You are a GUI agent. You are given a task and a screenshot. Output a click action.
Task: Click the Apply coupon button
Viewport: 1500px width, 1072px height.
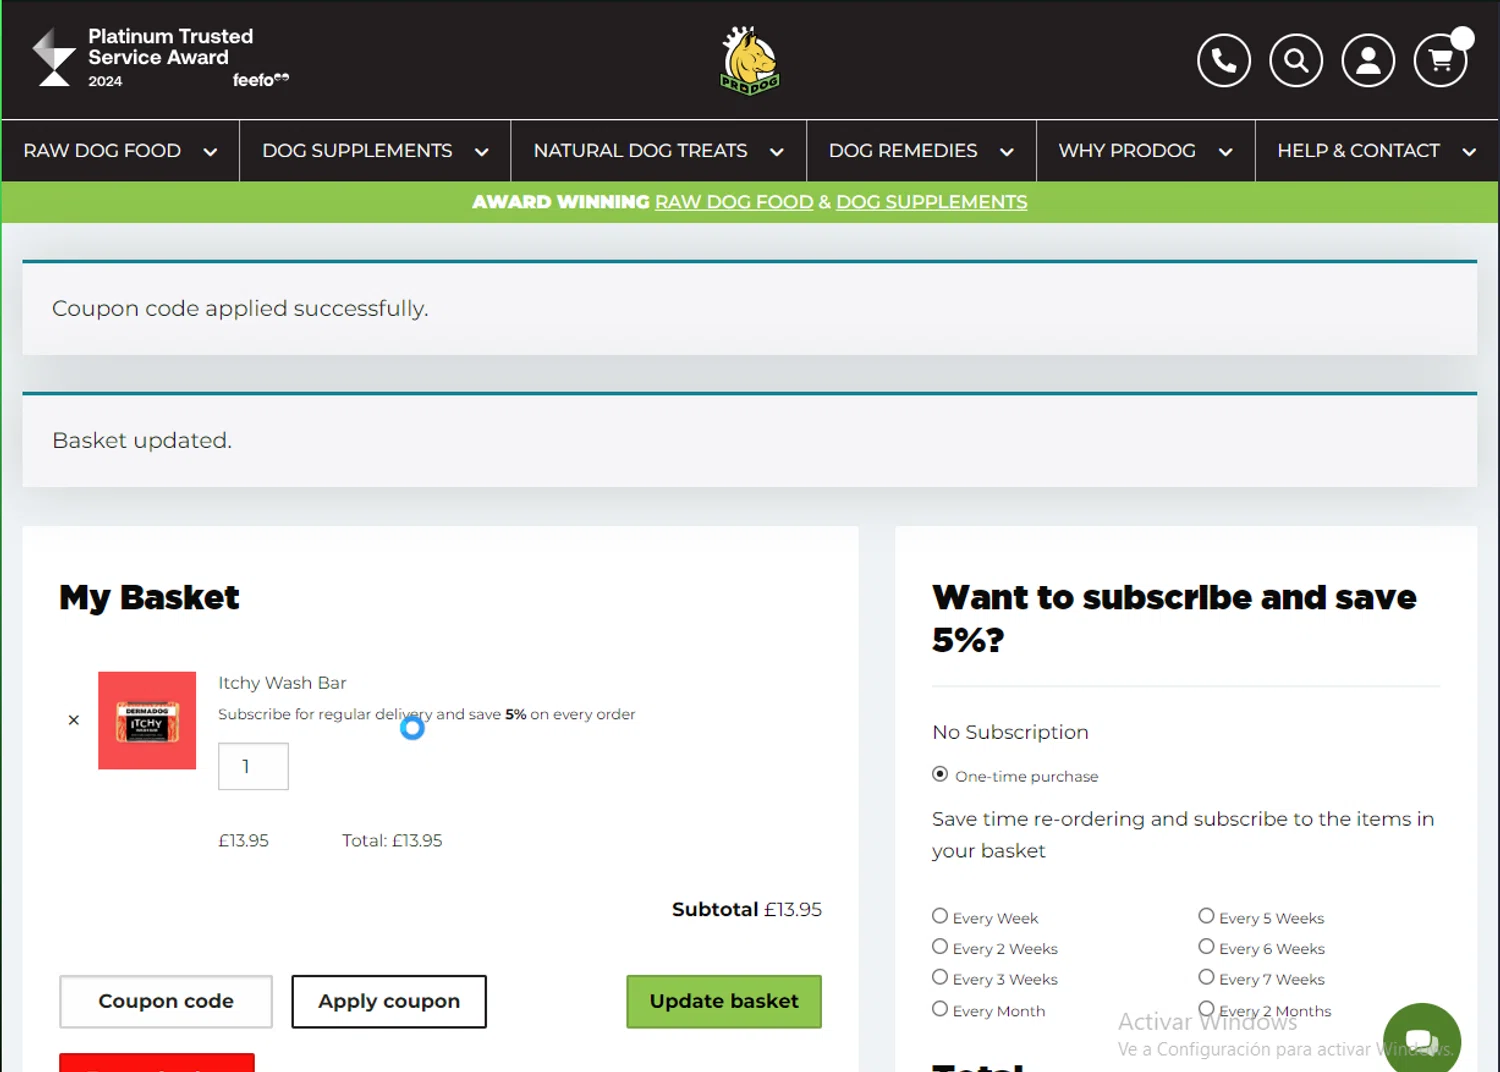click(x=389, y=1001)
